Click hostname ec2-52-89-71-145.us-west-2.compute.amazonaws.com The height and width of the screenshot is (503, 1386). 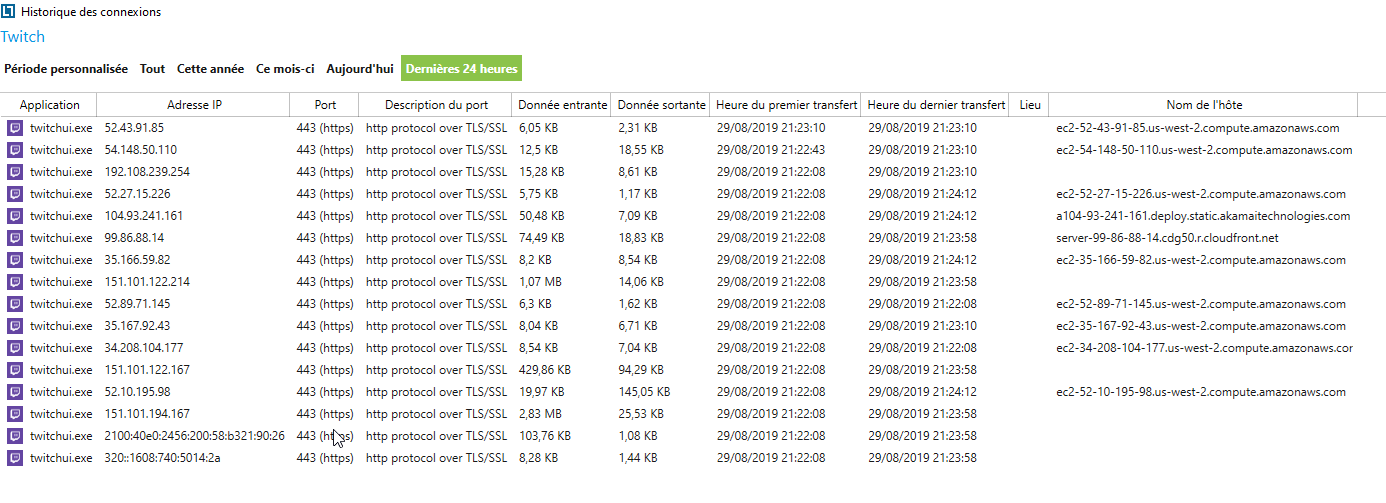click(1201, 304)
